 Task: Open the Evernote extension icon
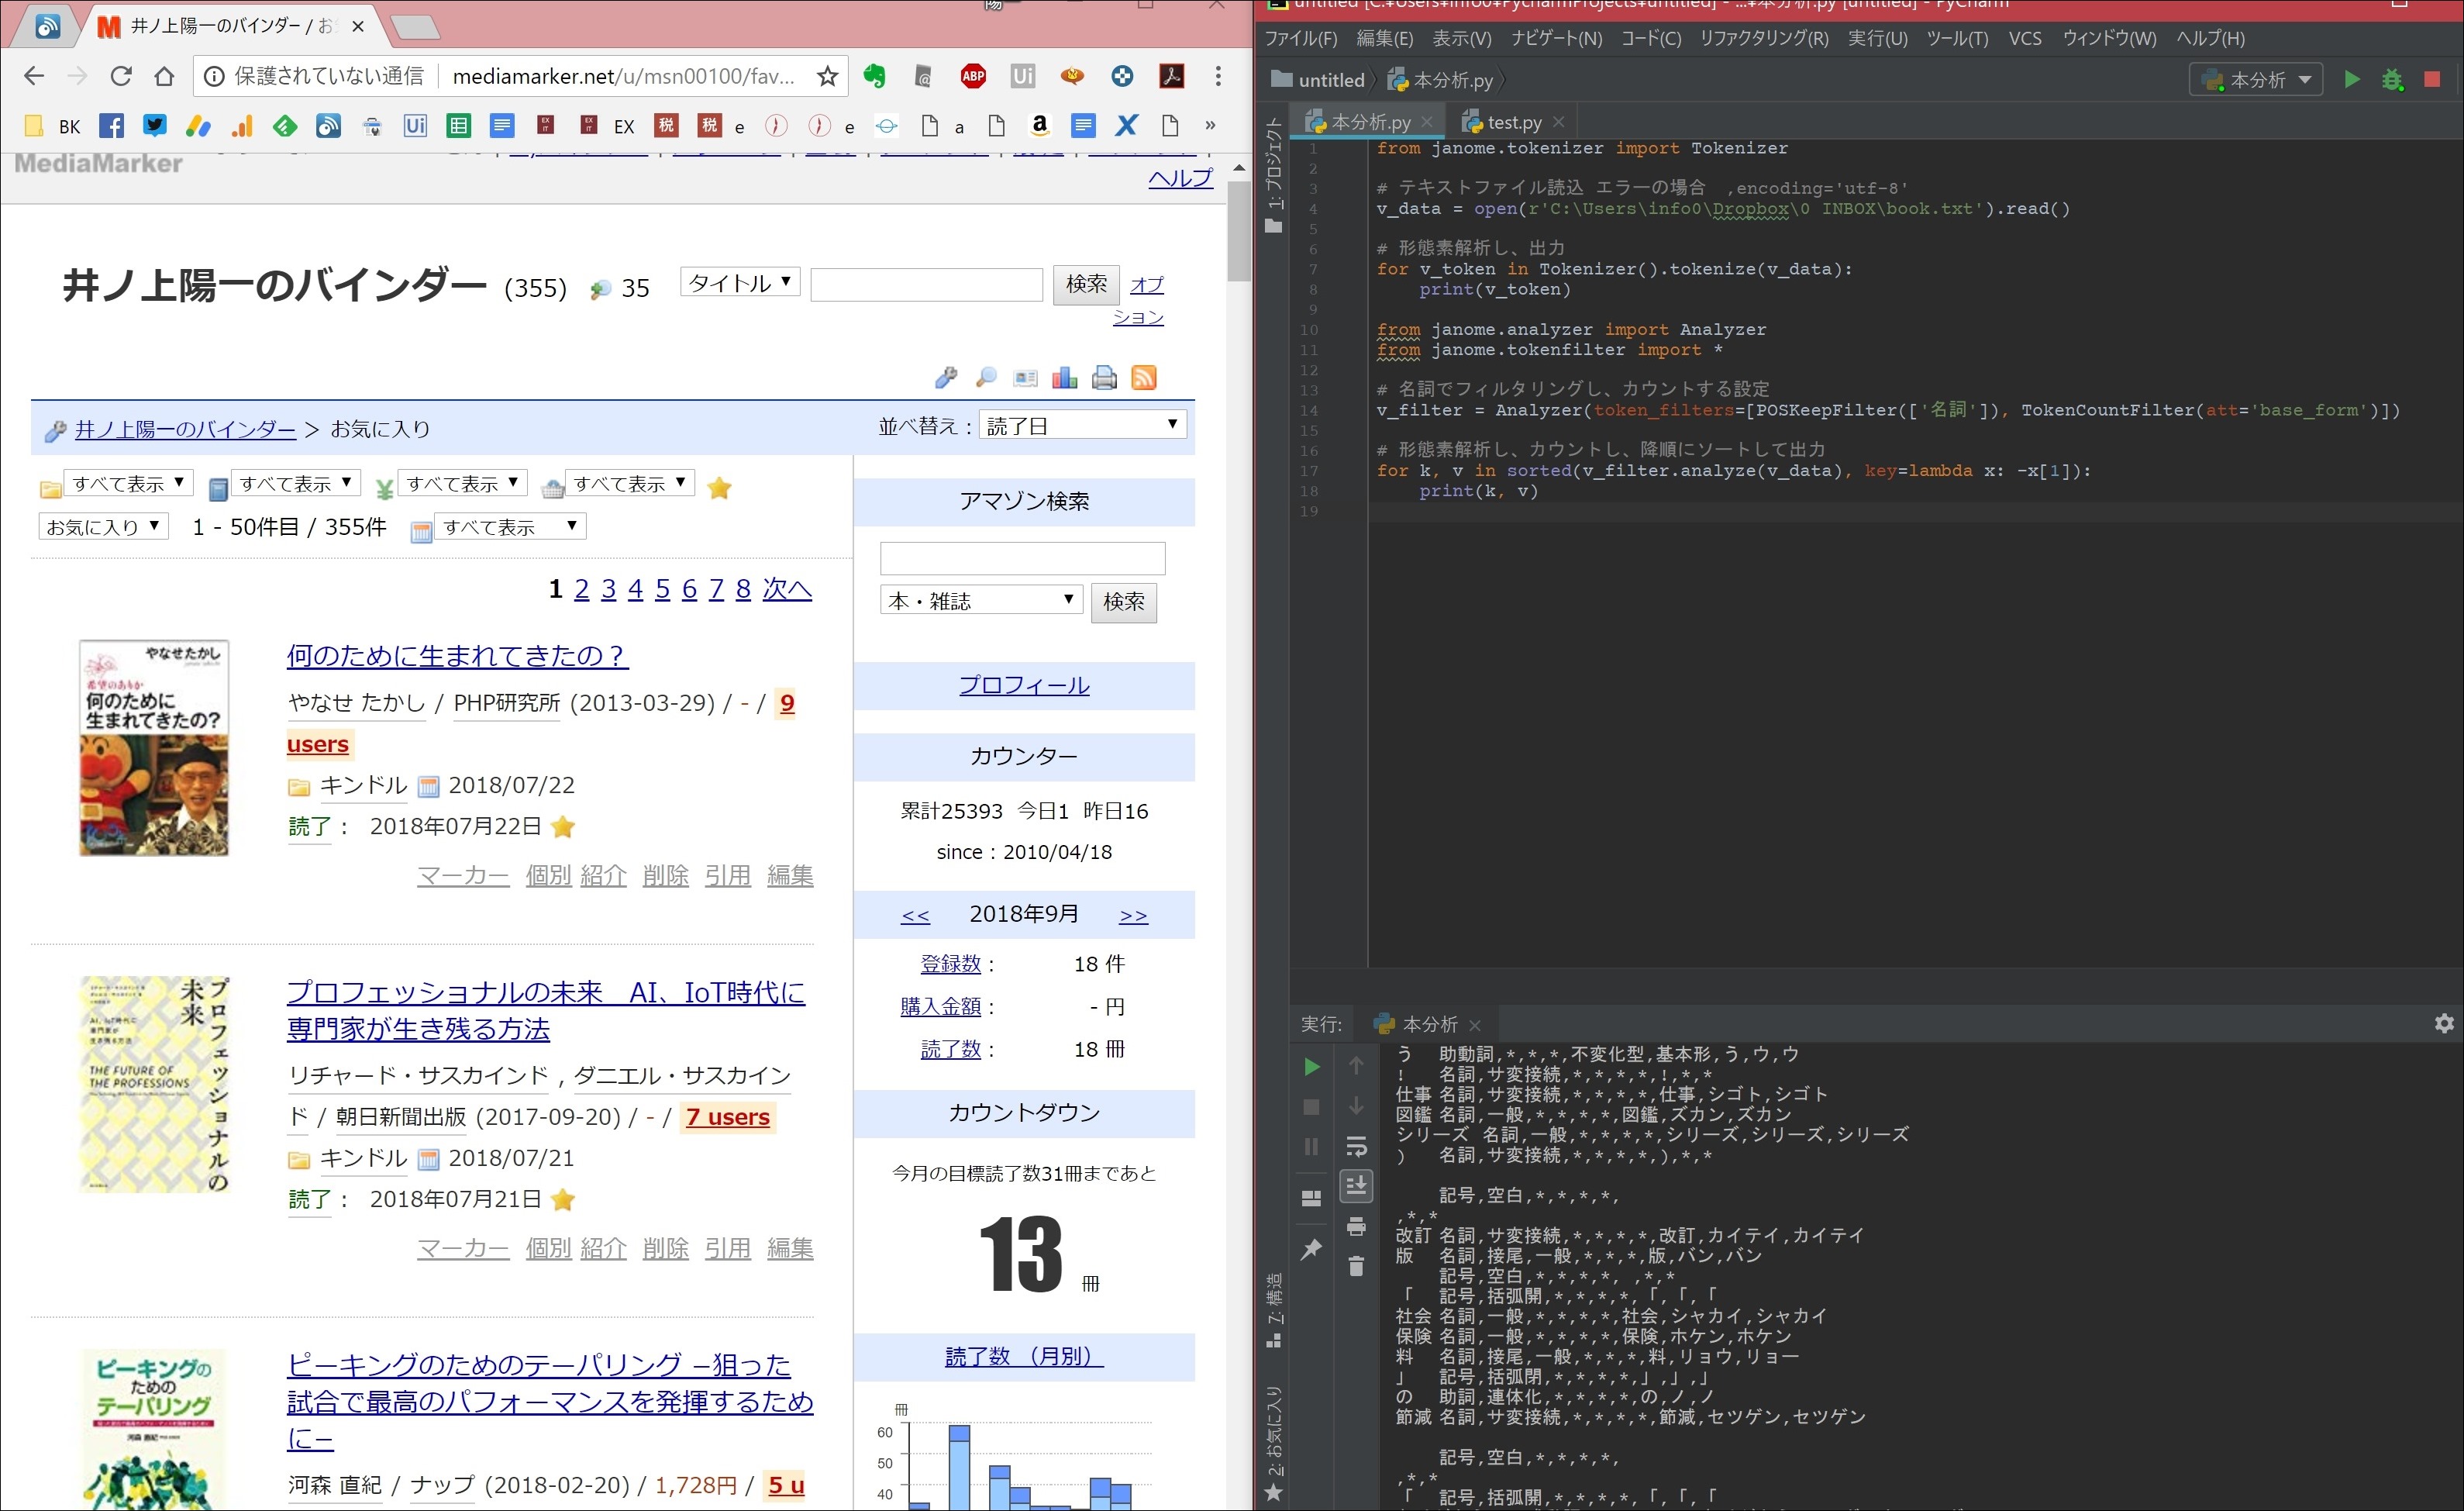click(875, 76)
